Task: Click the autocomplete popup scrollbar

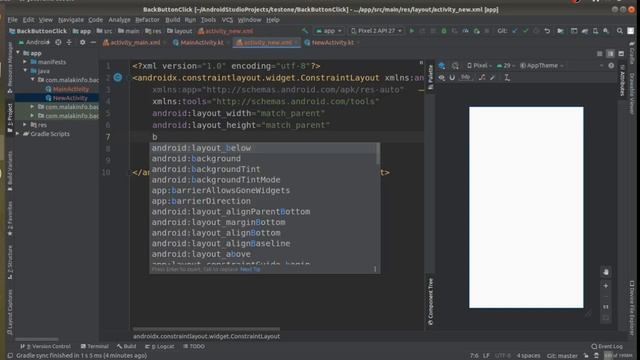Action: (378, 154)
